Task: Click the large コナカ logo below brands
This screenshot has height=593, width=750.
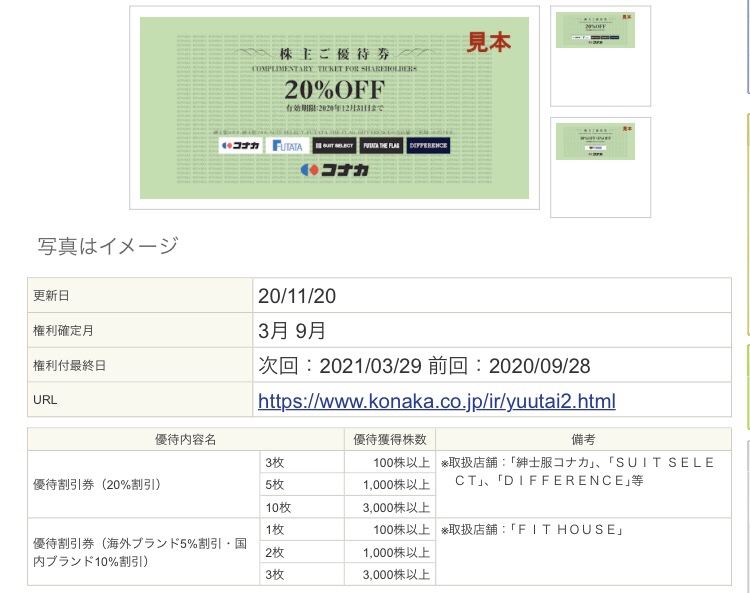Action: (x=334, y=170)
